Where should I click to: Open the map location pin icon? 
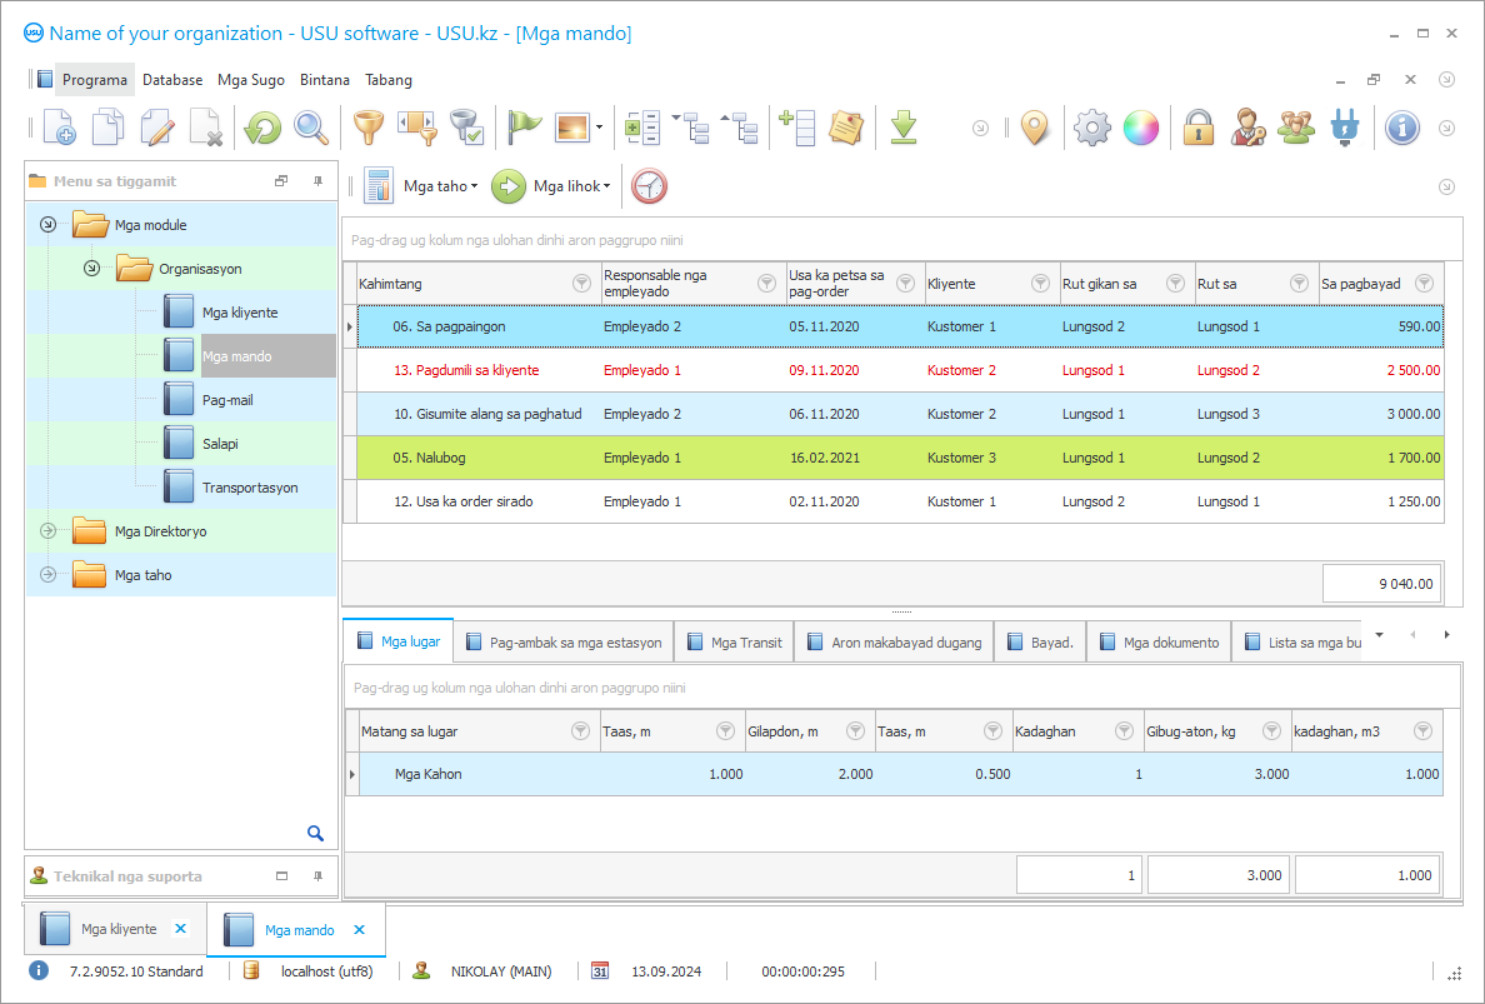coord(1035,128)
